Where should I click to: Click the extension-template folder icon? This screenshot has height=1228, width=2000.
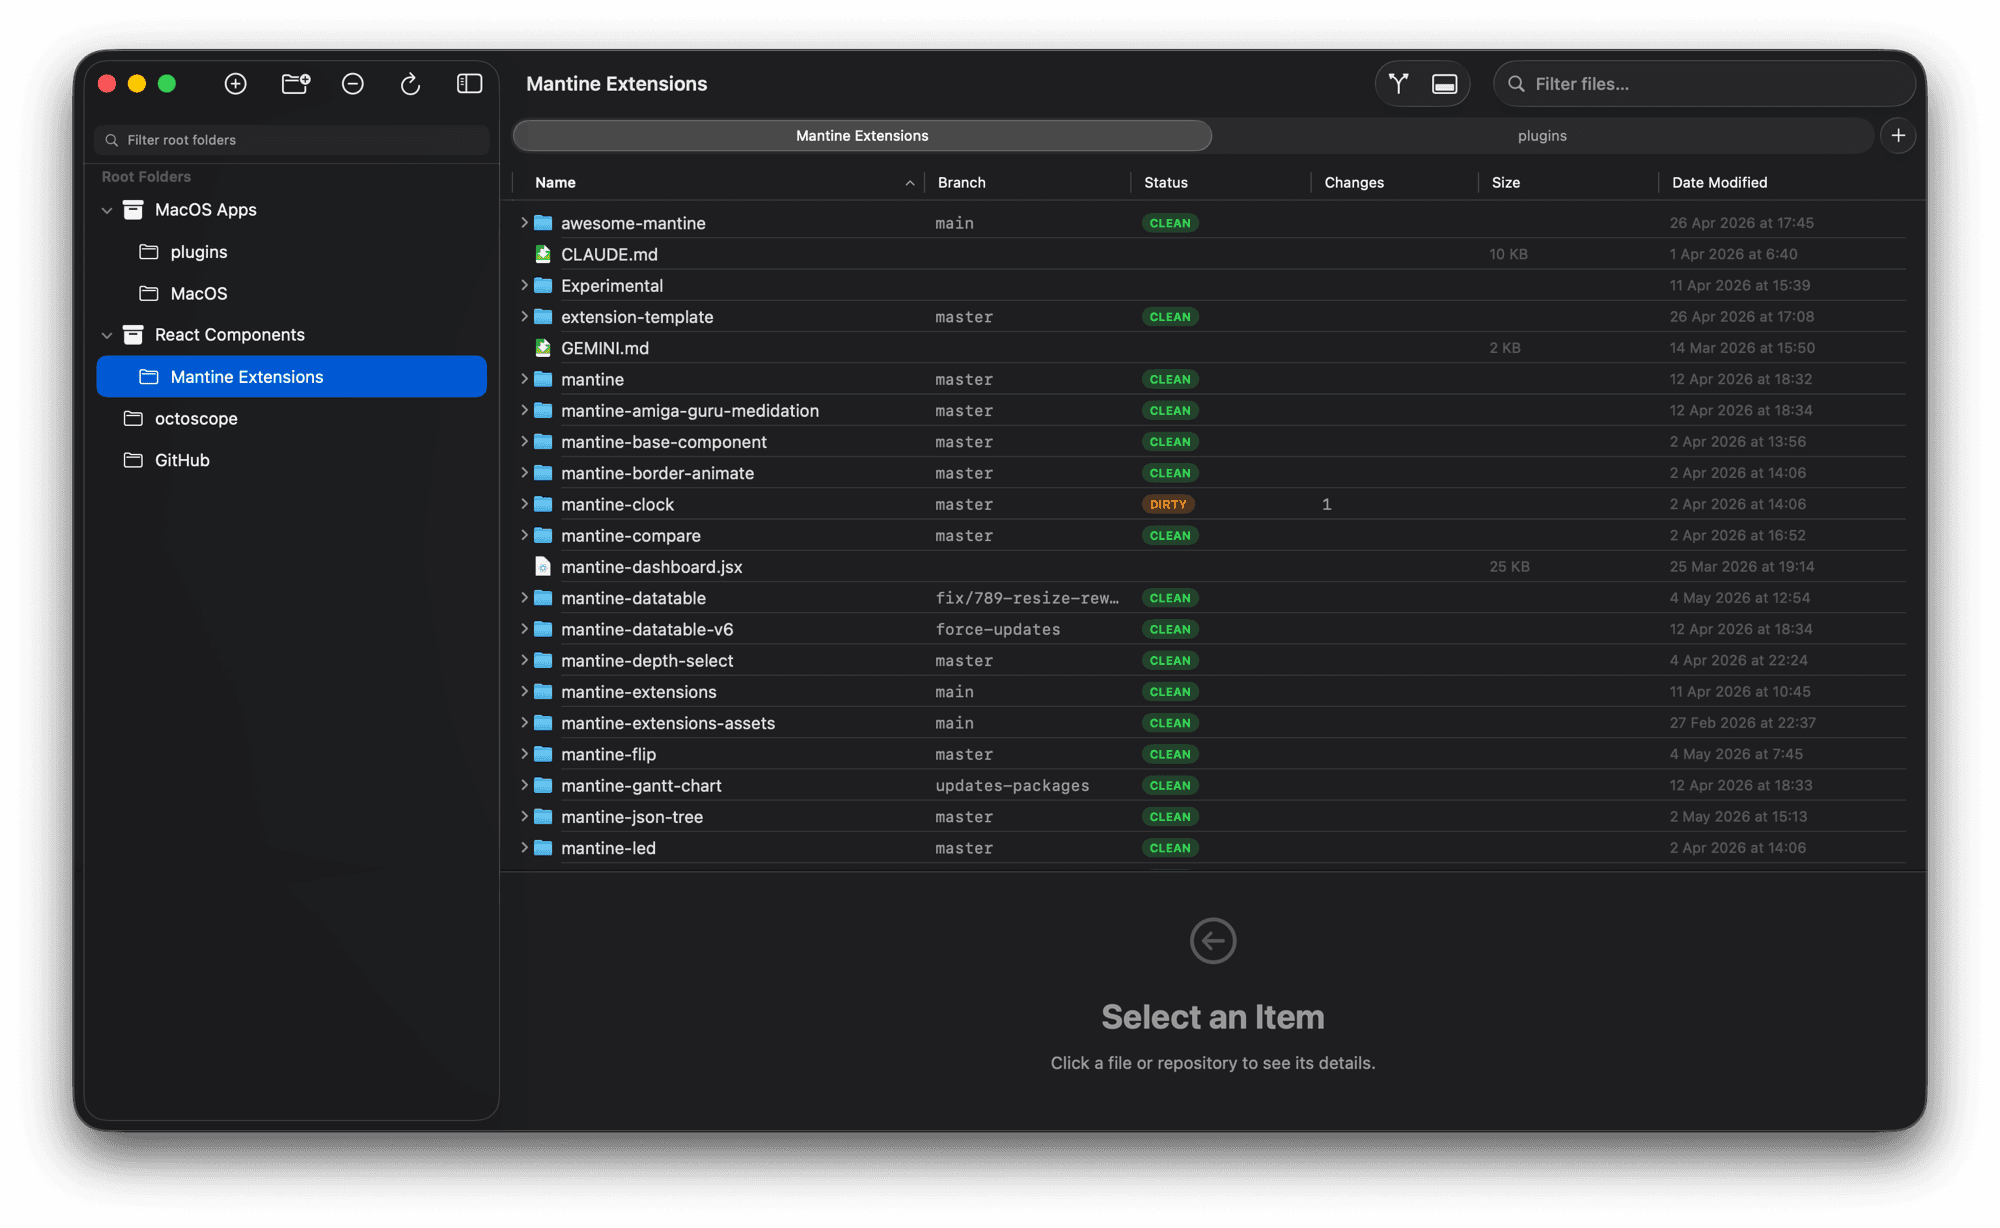tap(543, 317)
